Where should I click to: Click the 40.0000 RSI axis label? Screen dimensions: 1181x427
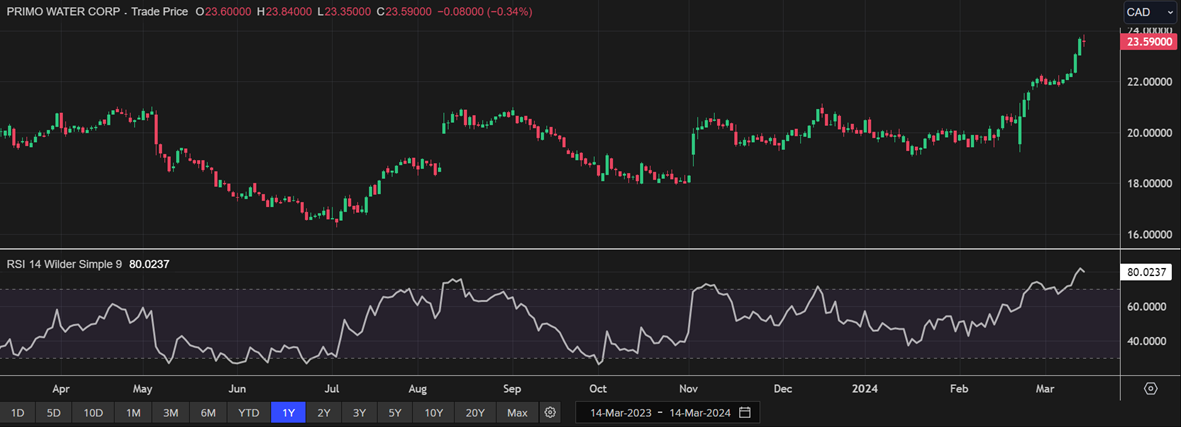pyautogui.click(x=1148, y=341)
